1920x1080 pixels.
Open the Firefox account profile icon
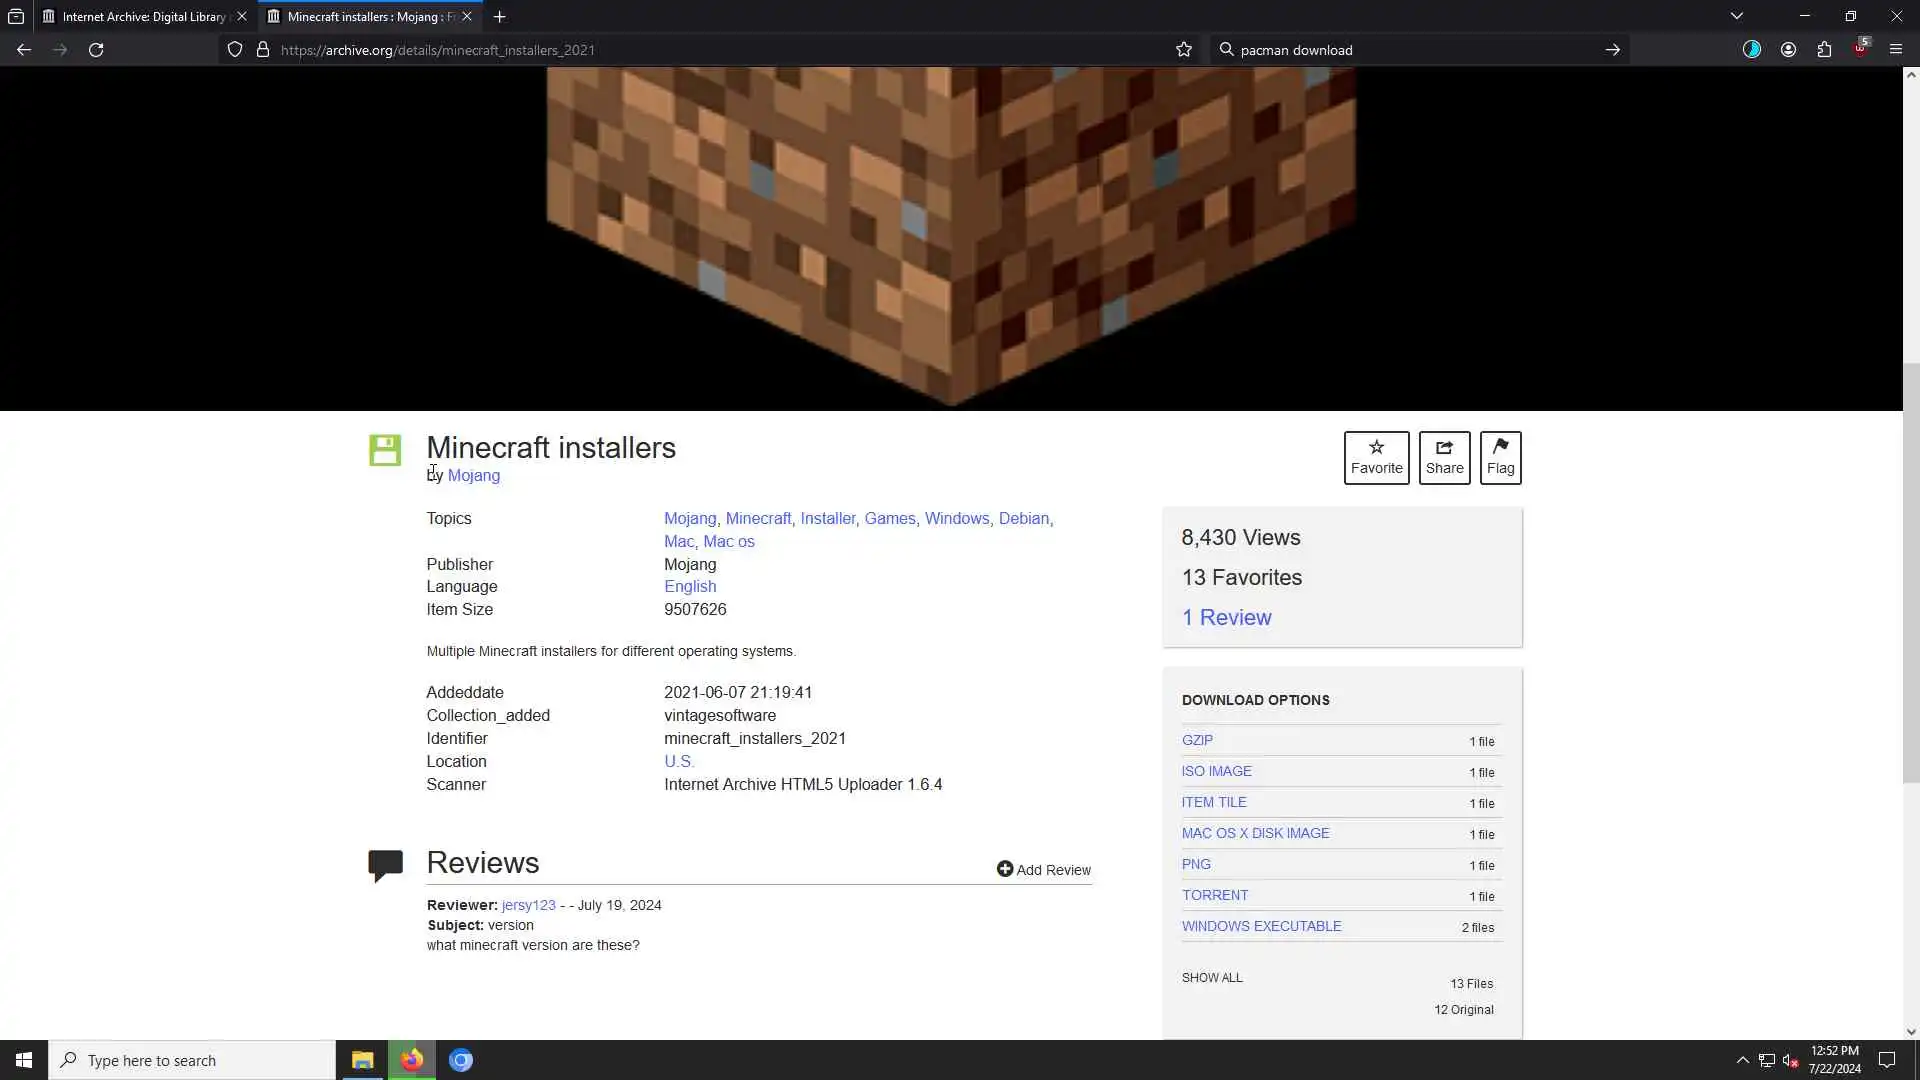[1788, 50]
